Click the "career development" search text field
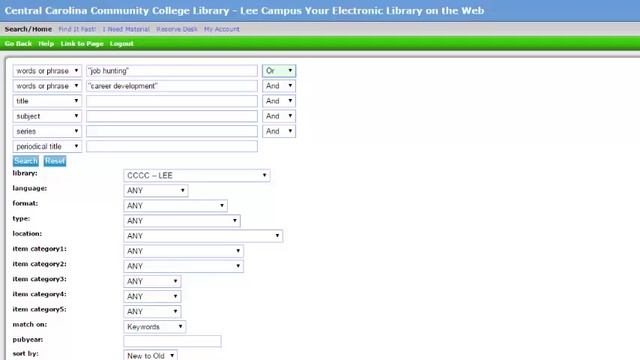 click(x=172, y=86)
